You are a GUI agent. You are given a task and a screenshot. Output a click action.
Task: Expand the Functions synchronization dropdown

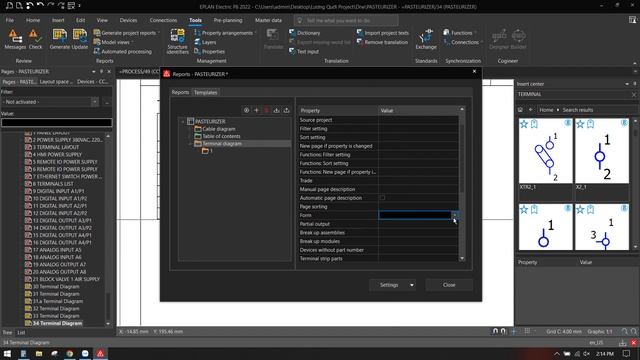tap(475, 33)
